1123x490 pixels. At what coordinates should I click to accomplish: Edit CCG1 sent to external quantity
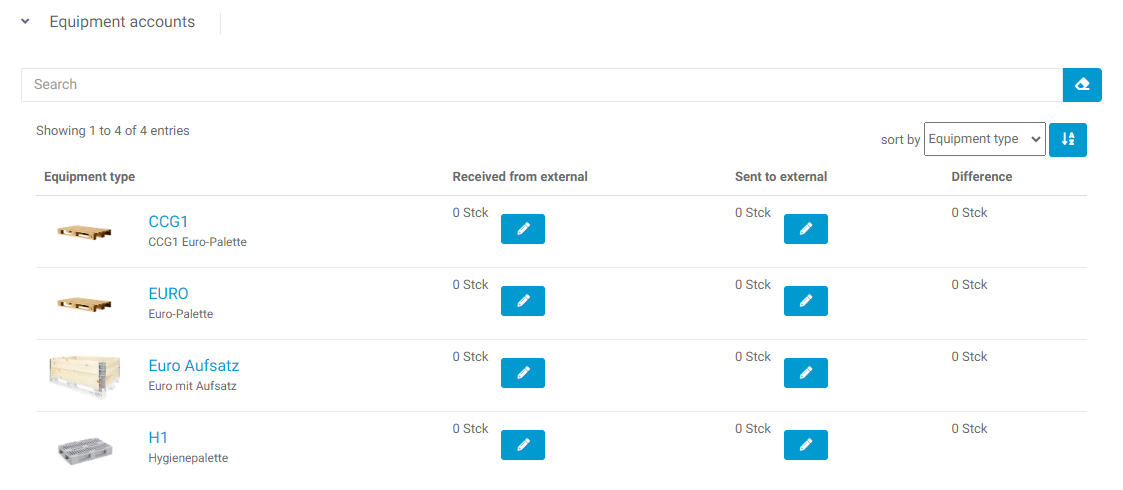pos(805,229)
